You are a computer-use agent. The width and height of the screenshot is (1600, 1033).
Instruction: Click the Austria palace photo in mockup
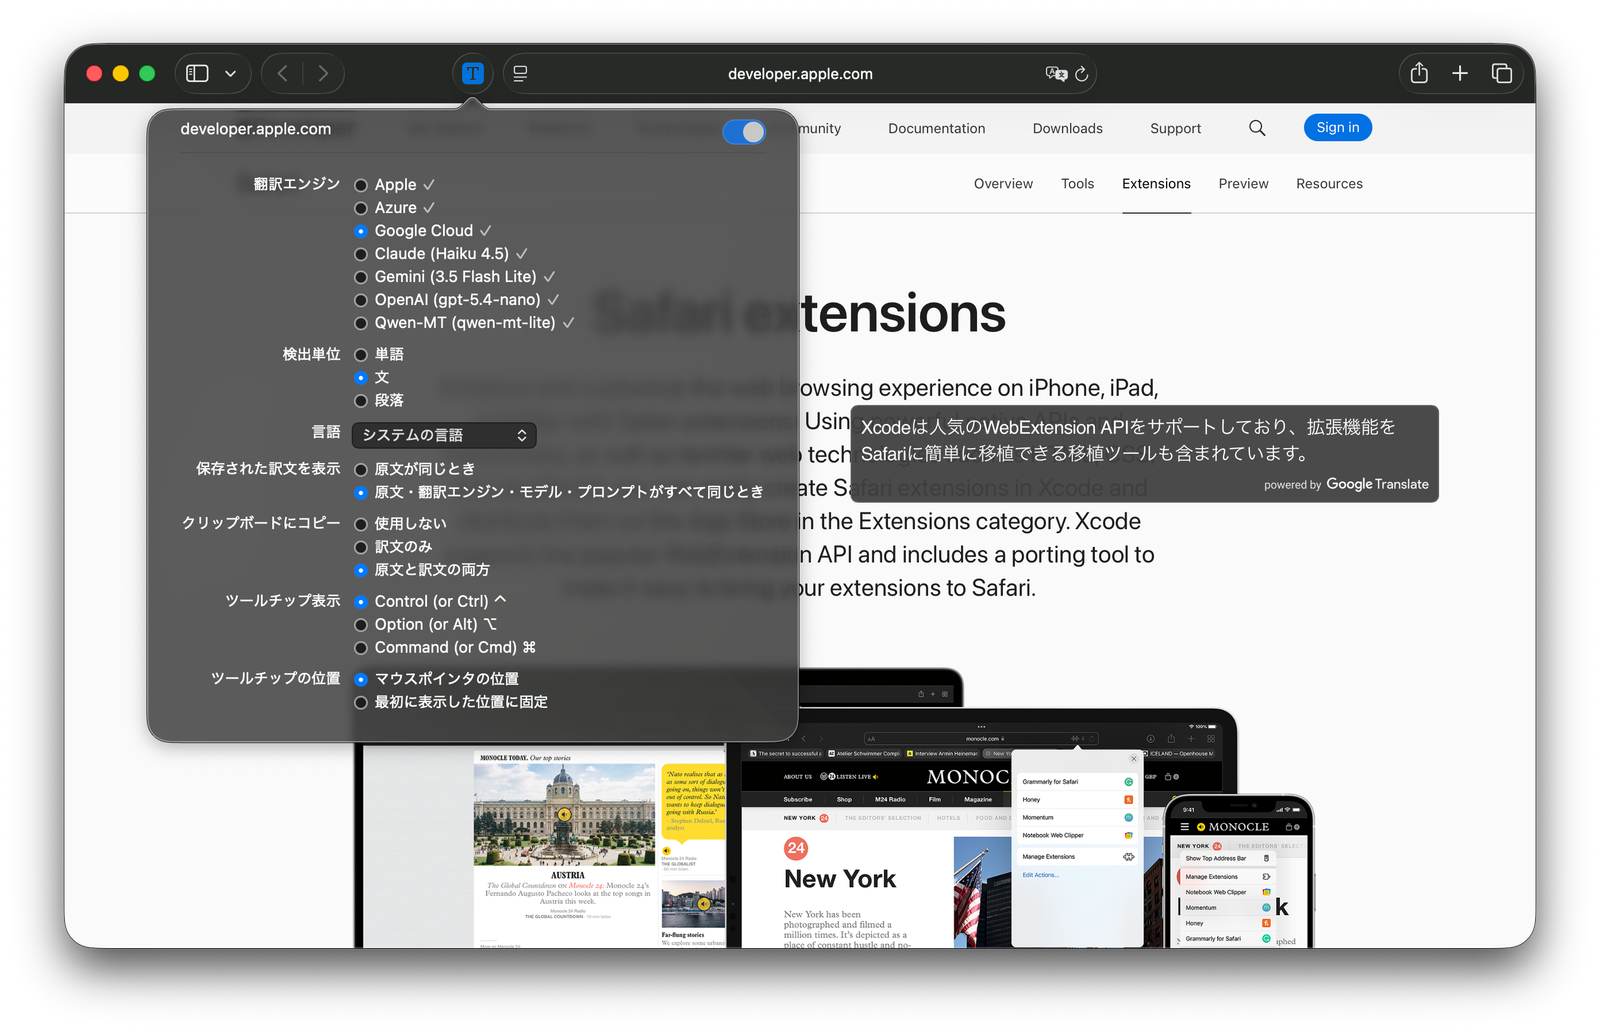point(564,815)
